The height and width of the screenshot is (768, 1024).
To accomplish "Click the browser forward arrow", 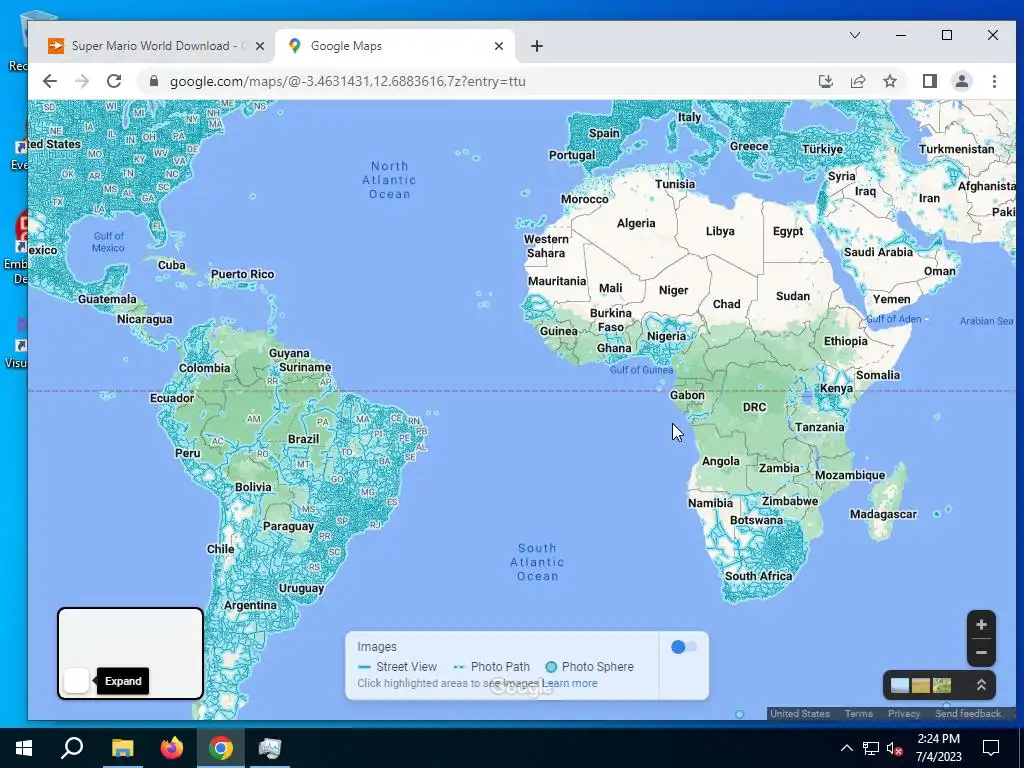I will [82, 81].
